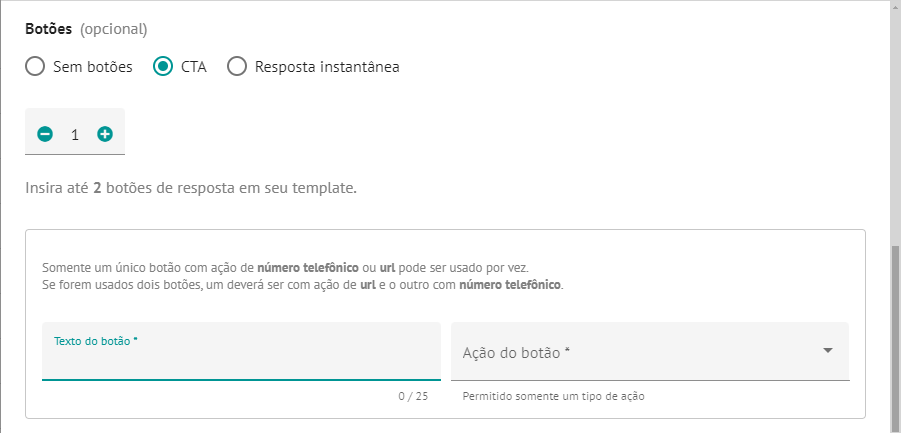Image resolution: width=901 pixels, height=433 pixels.
Task: Increase button count with plus icon
Action: pyautogui.click(x=105, y=134)
